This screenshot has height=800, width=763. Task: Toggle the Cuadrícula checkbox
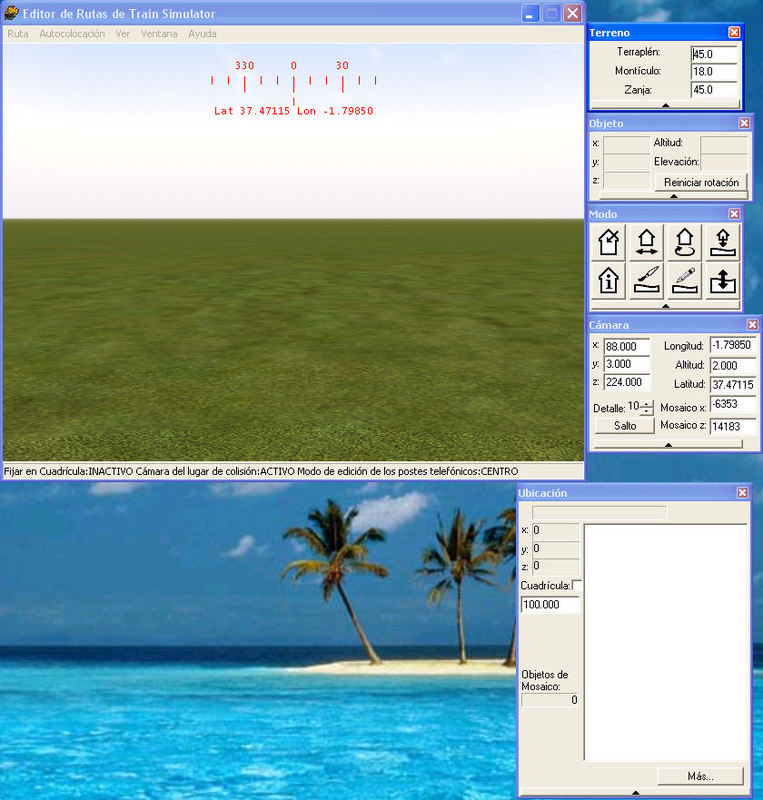click(x=577, y=585)
